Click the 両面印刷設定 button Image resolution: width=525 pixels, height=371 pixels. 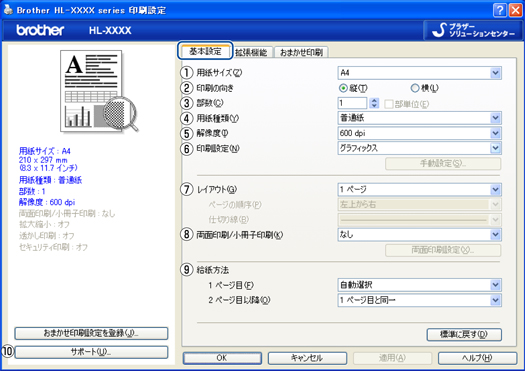(443, 250)
